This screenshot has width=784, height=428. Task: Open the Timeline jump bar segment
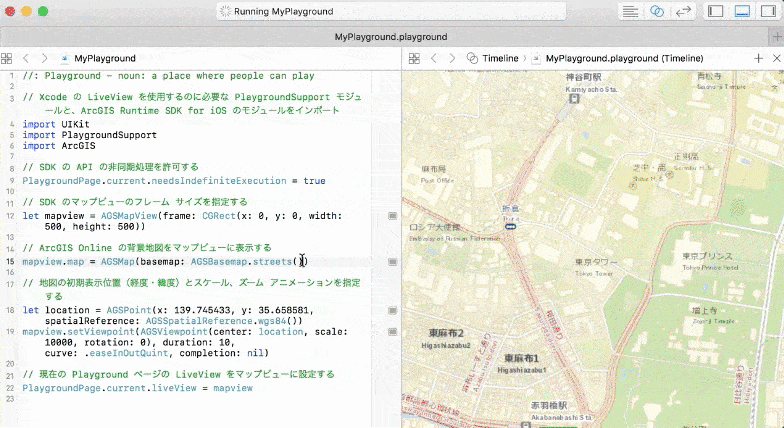point(492,58)
